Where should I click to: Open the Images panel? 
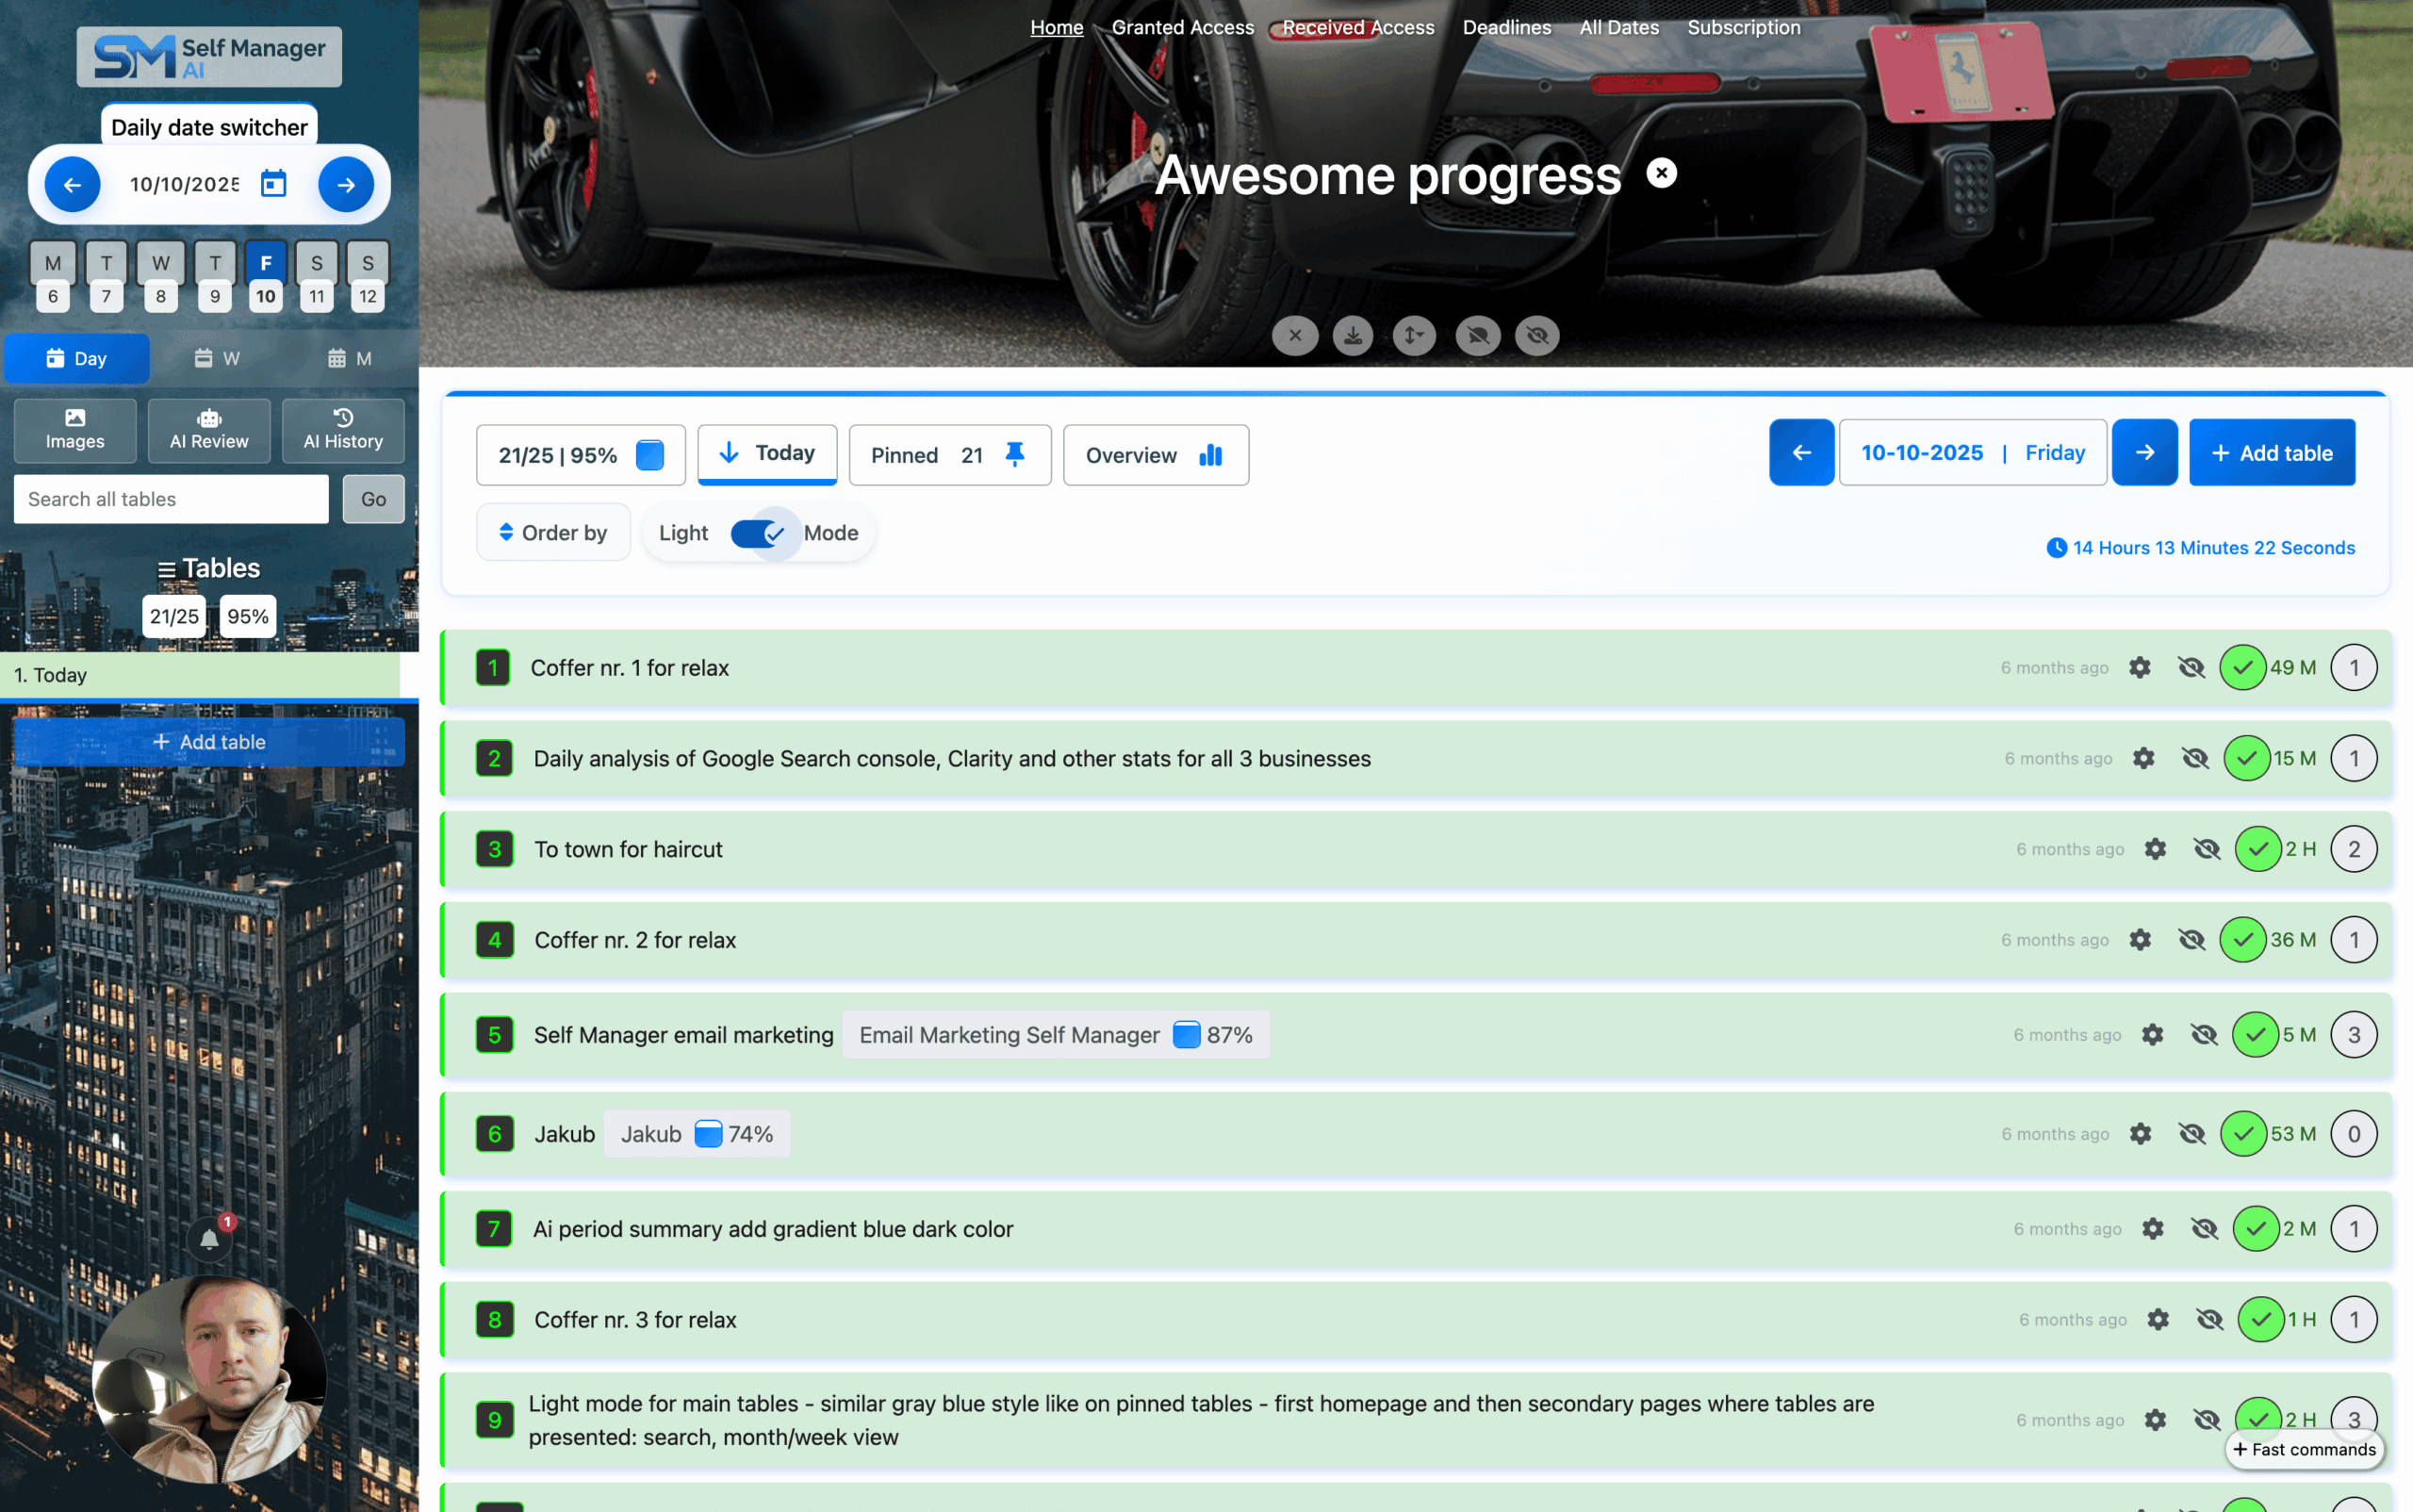click(74, 430)
